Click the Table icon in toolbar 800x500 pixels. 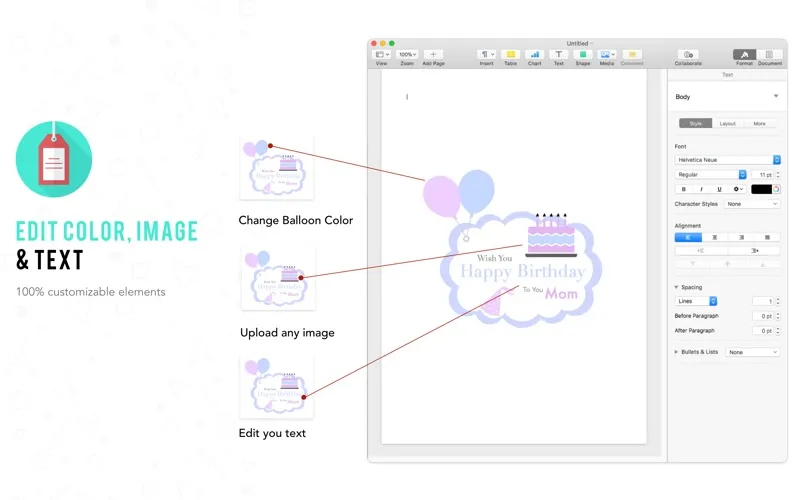(x=510, y=55)
